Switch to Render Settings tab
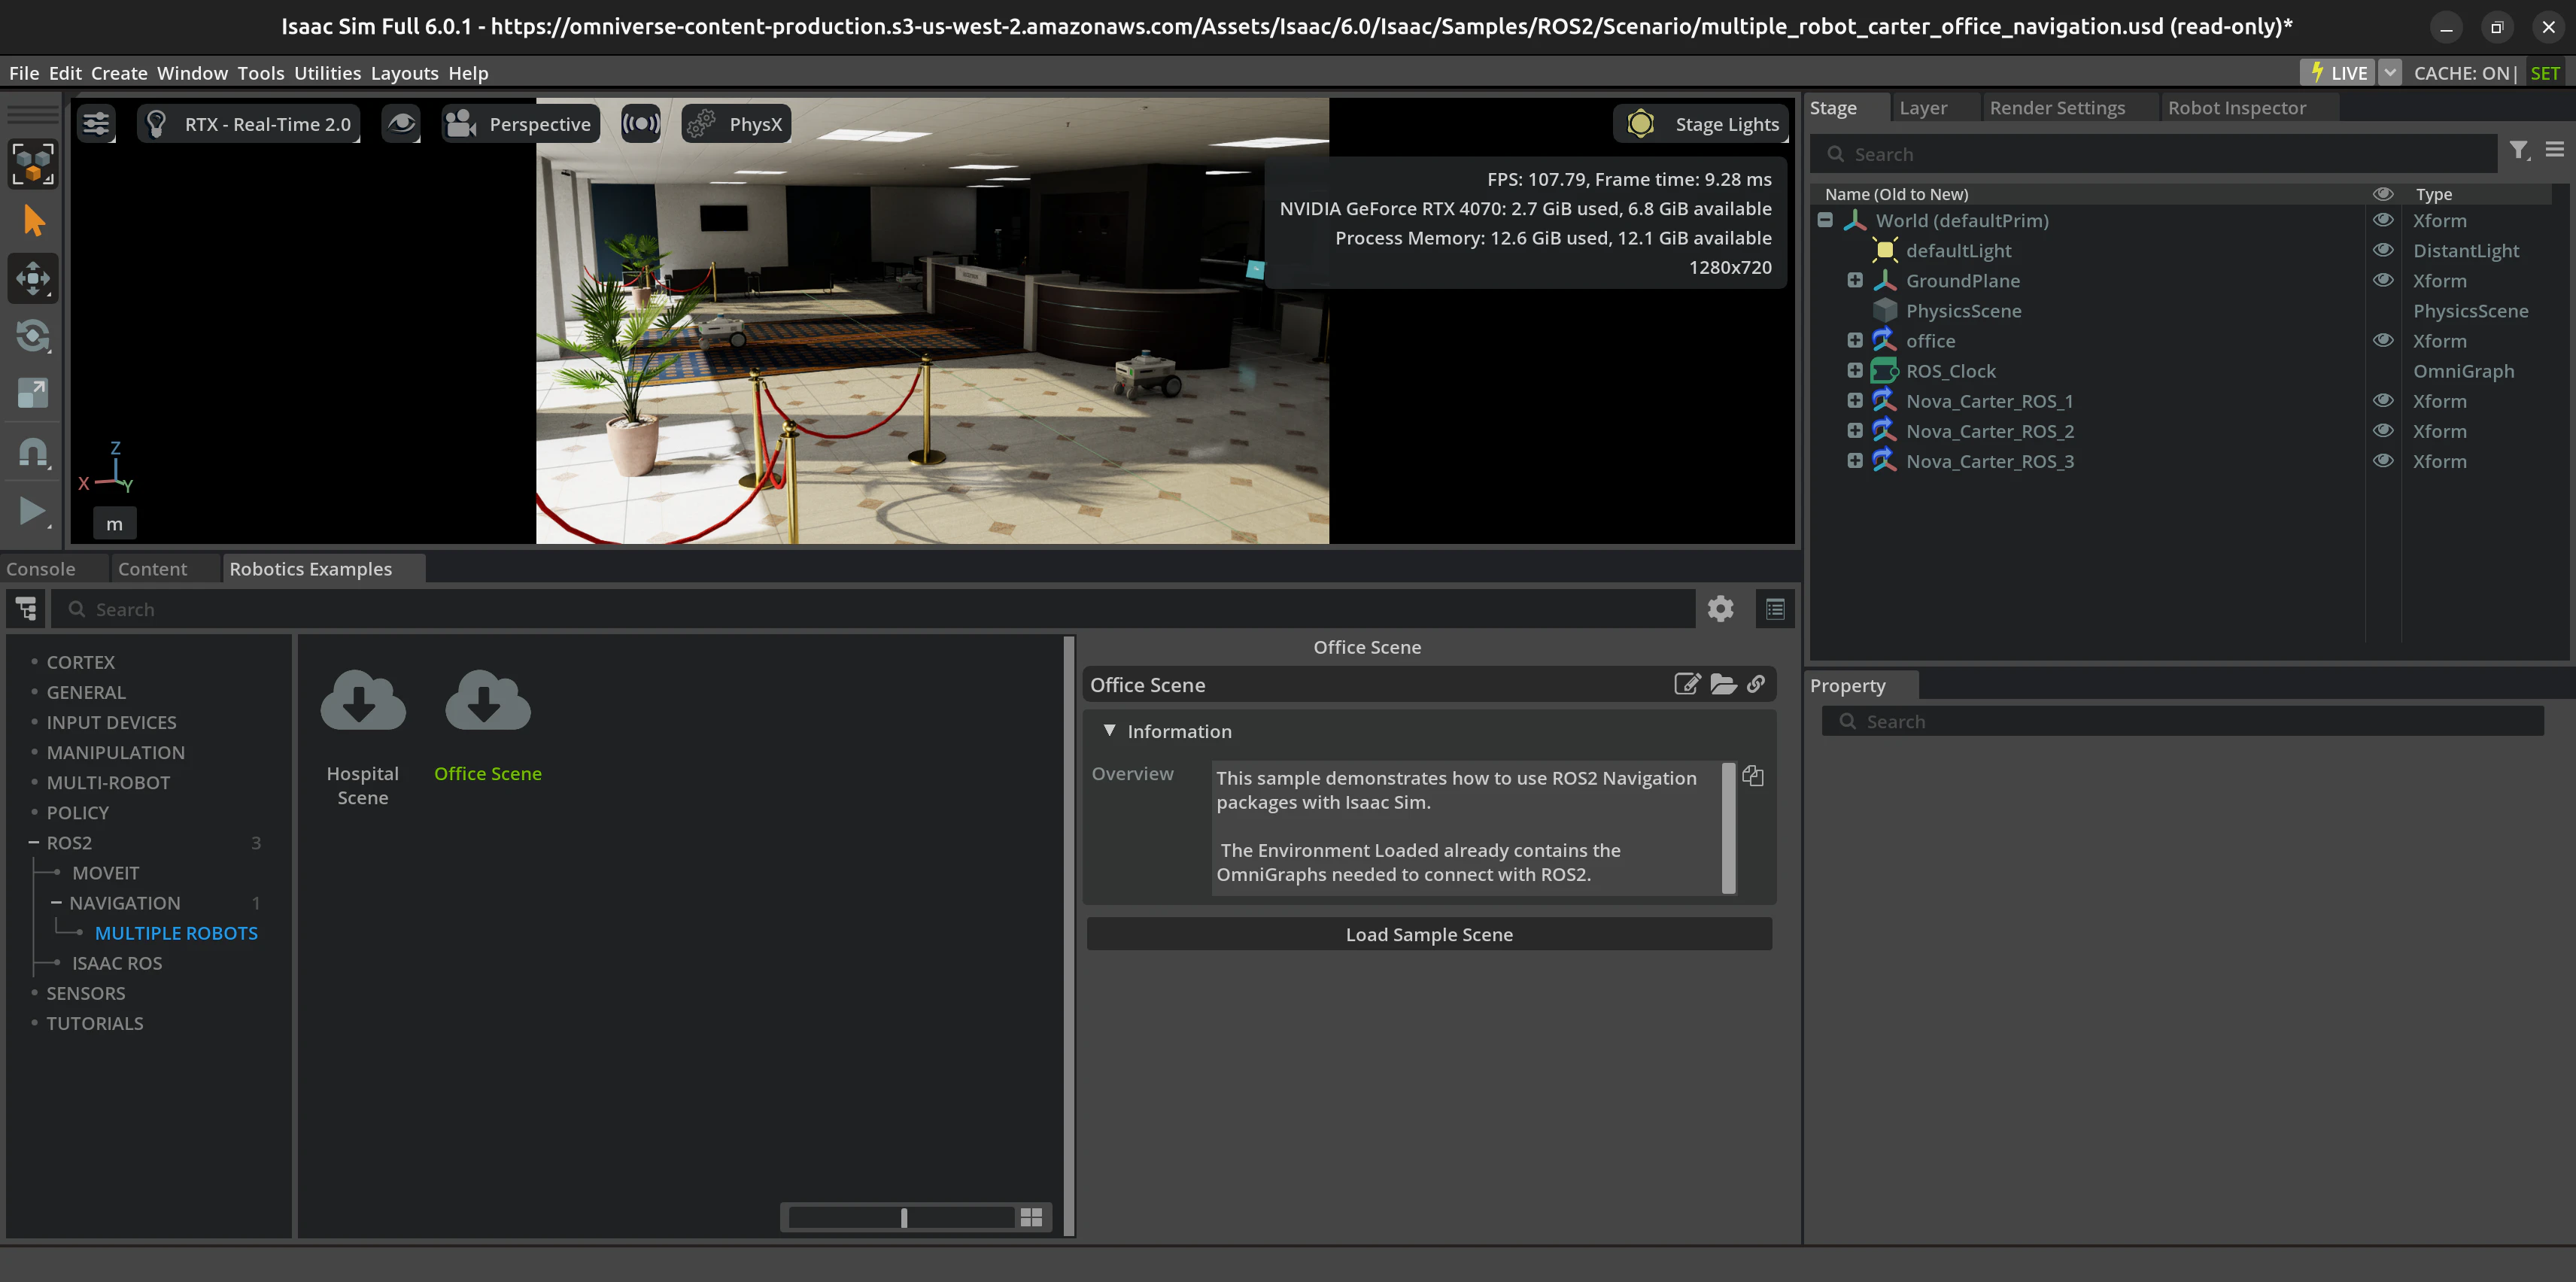The height and width of the screenshot is (1282, 2576). (2057, 108)
